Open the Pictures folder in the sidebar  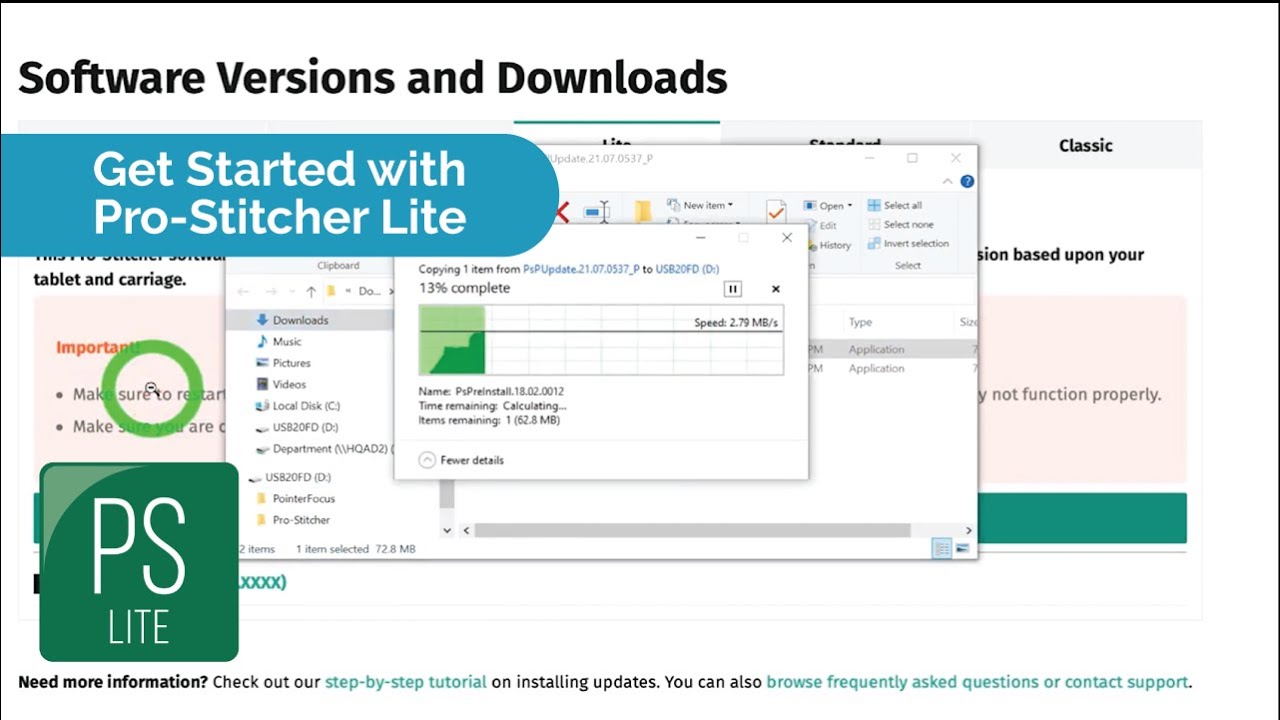tap(291, 363)
